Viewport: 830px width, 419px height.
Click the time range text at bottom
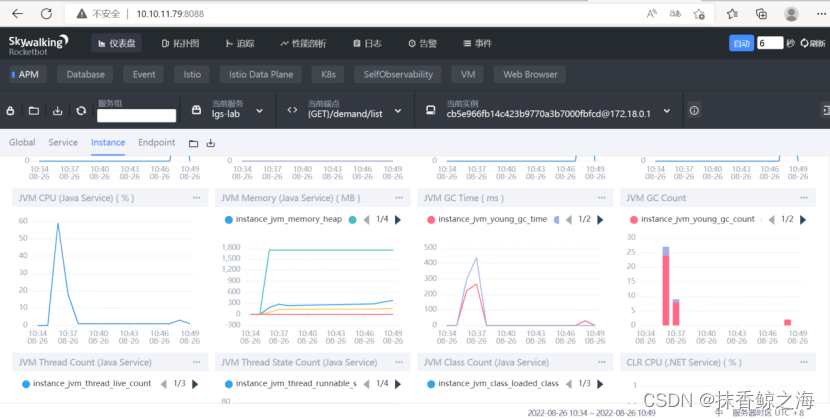click(x=591, y=413)
